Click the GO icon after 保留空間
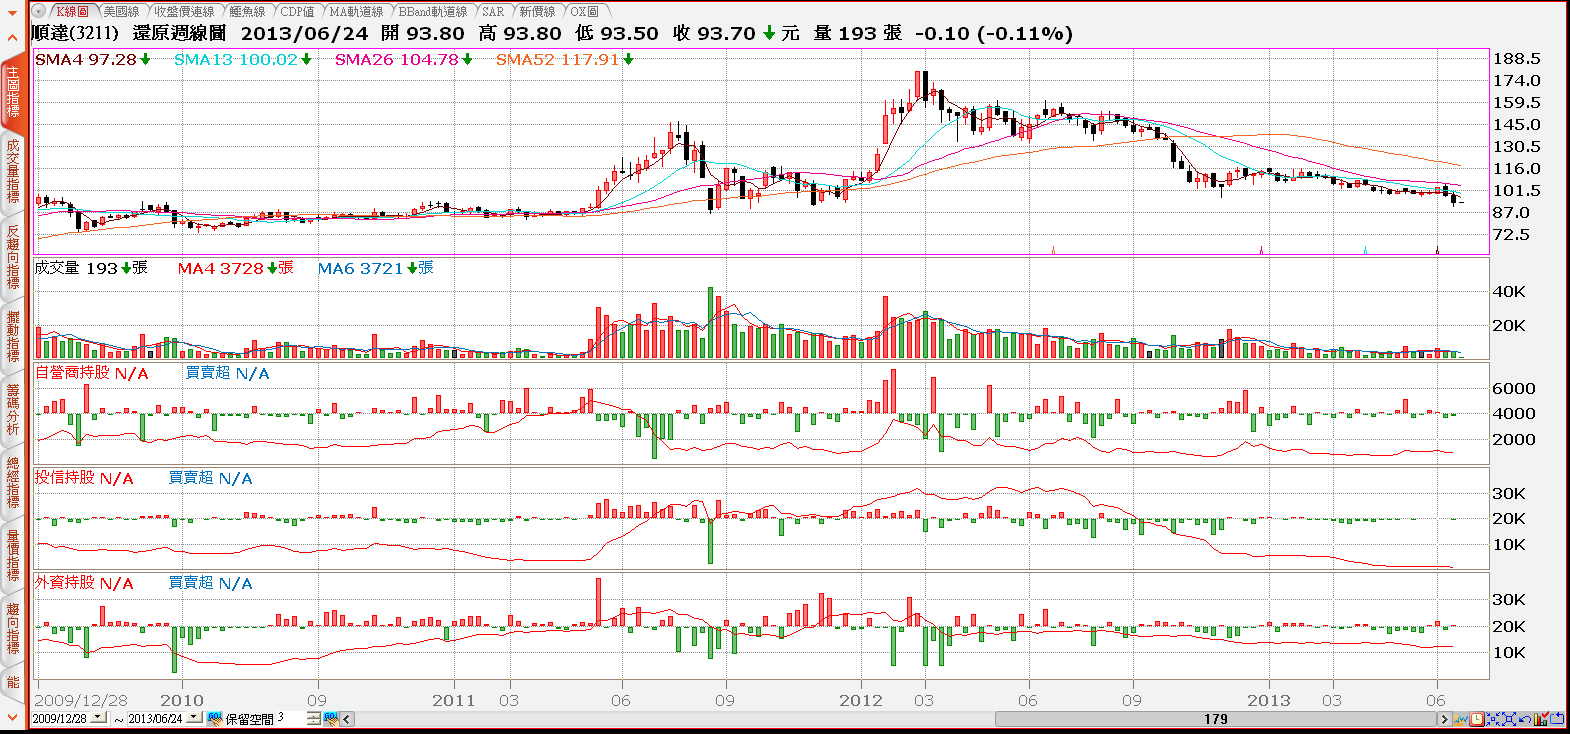The height and width of the screenshot is (734, 1570). pyautogui.click(x=331, y=718)
